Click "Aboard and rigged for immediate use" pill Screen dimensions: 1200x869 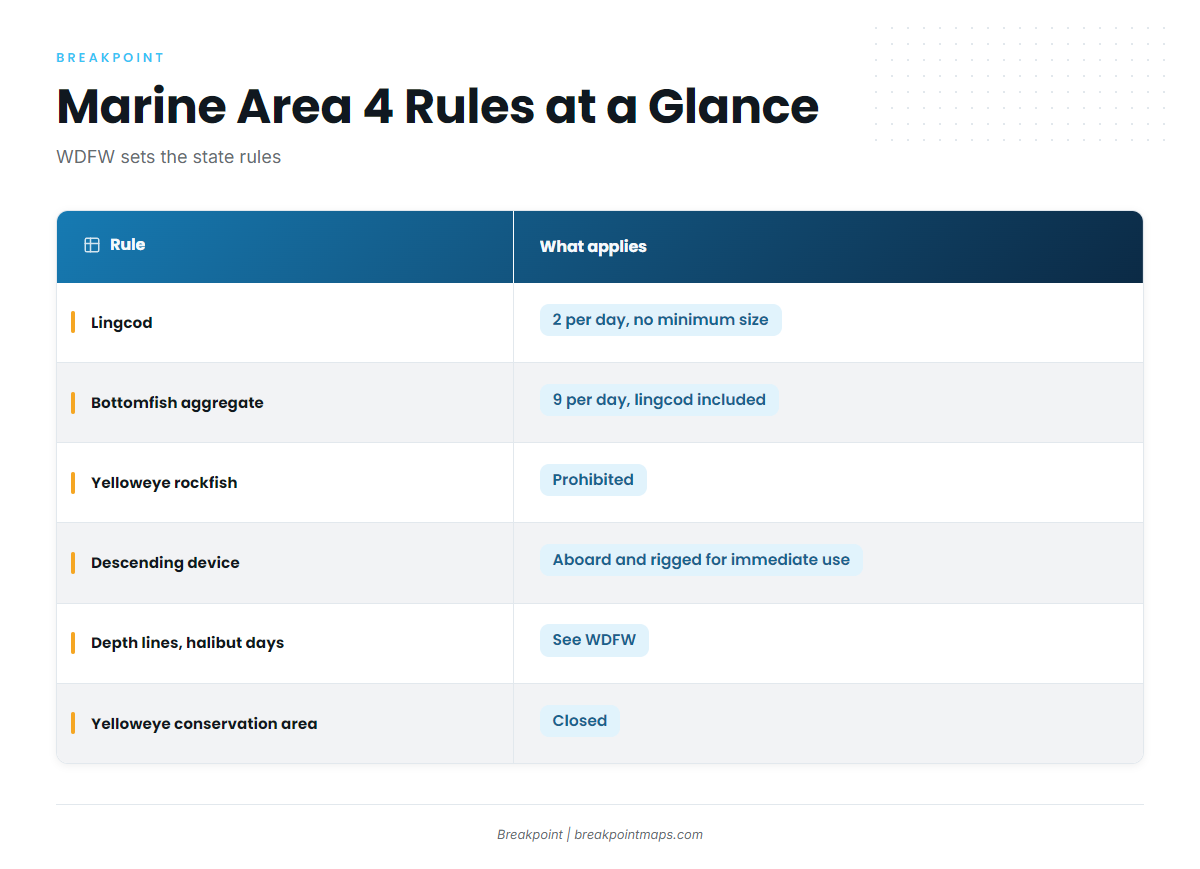coord(701,560)
